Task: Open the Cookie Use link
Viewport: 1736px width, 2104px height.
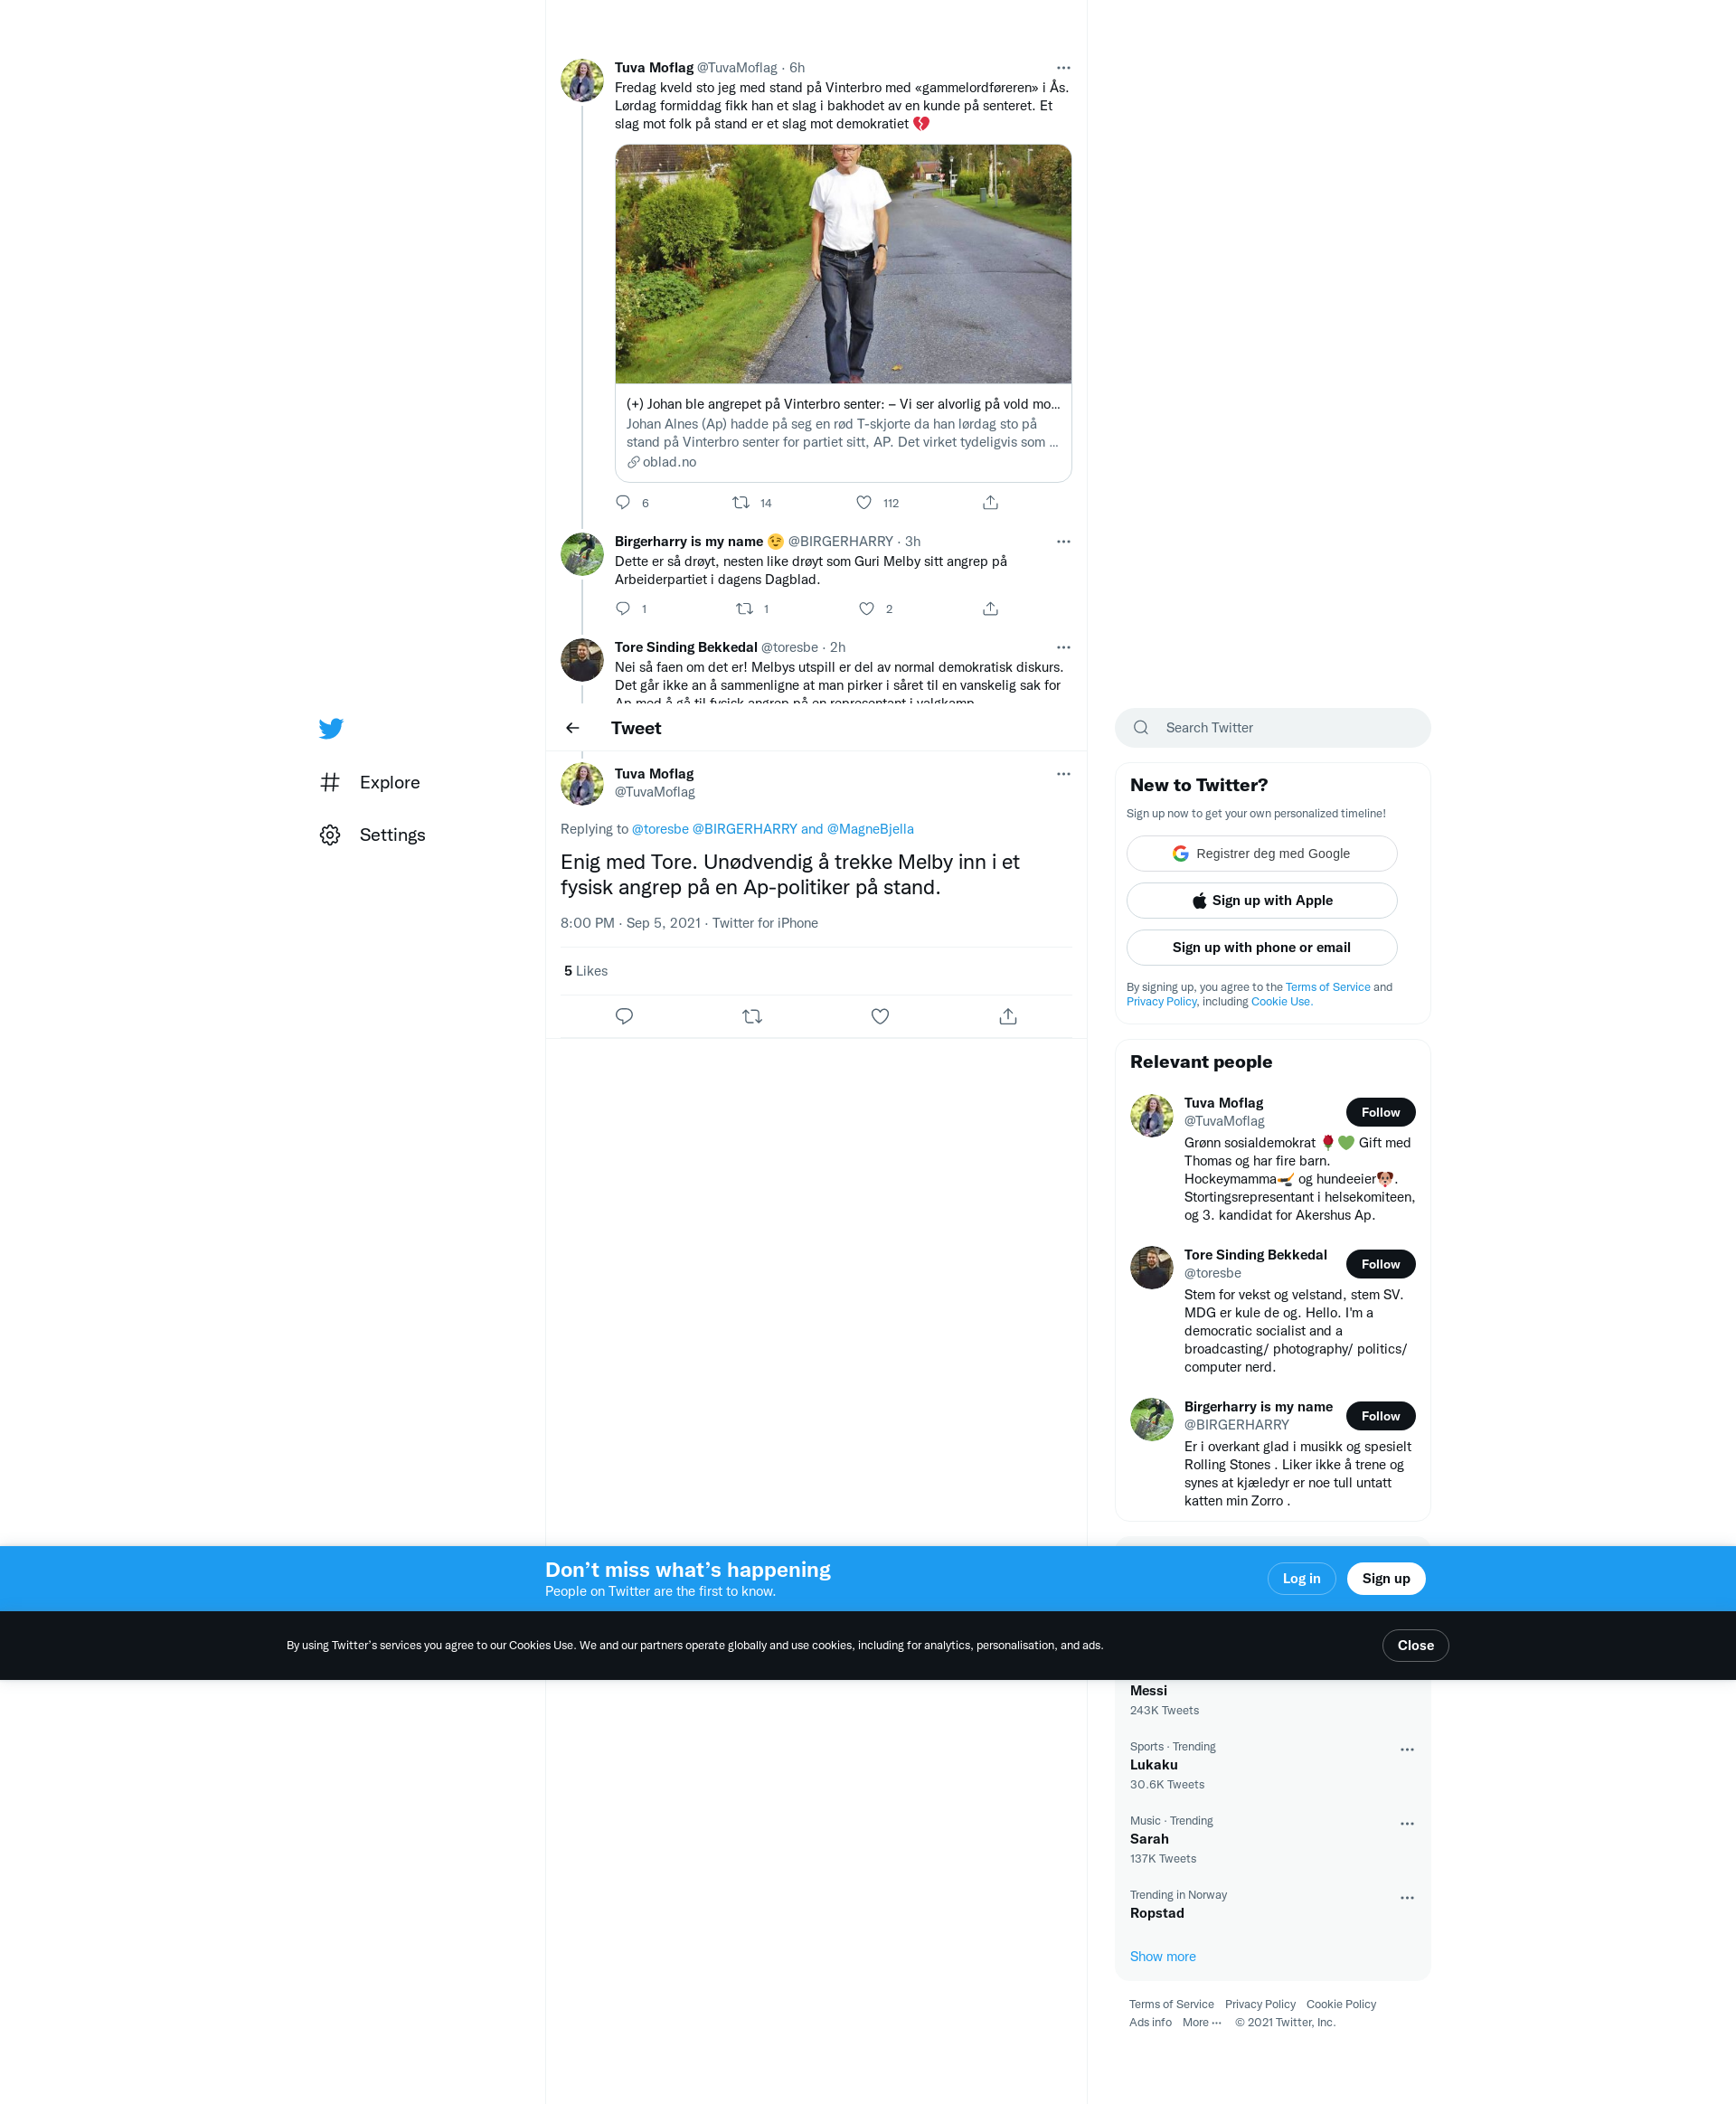Action: [x=1281, y=1001]
